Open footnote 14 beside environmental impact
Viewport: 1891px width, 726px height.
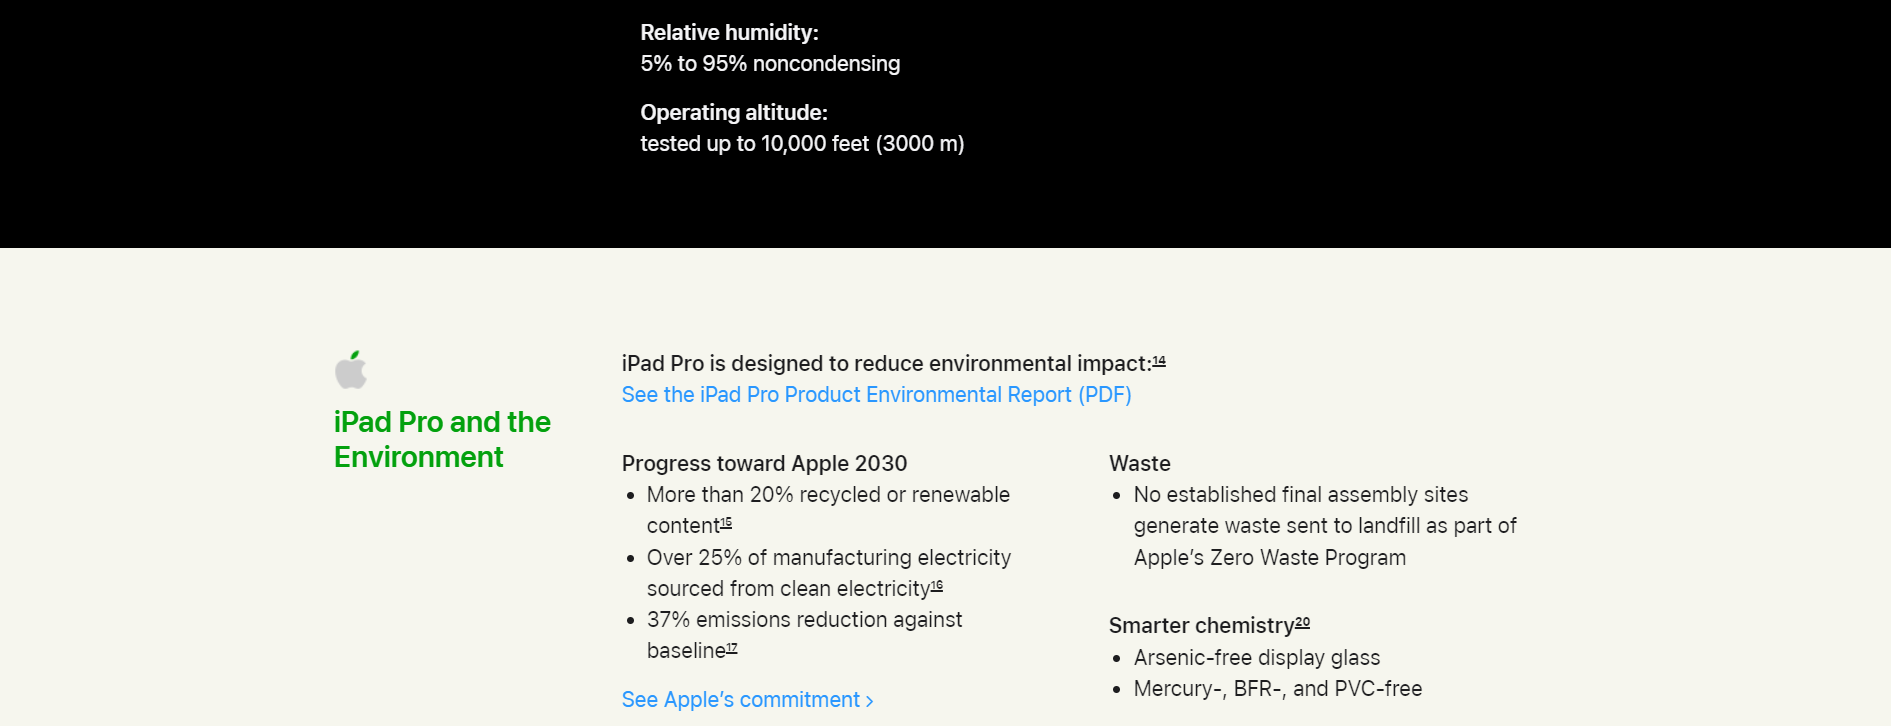1159,361
